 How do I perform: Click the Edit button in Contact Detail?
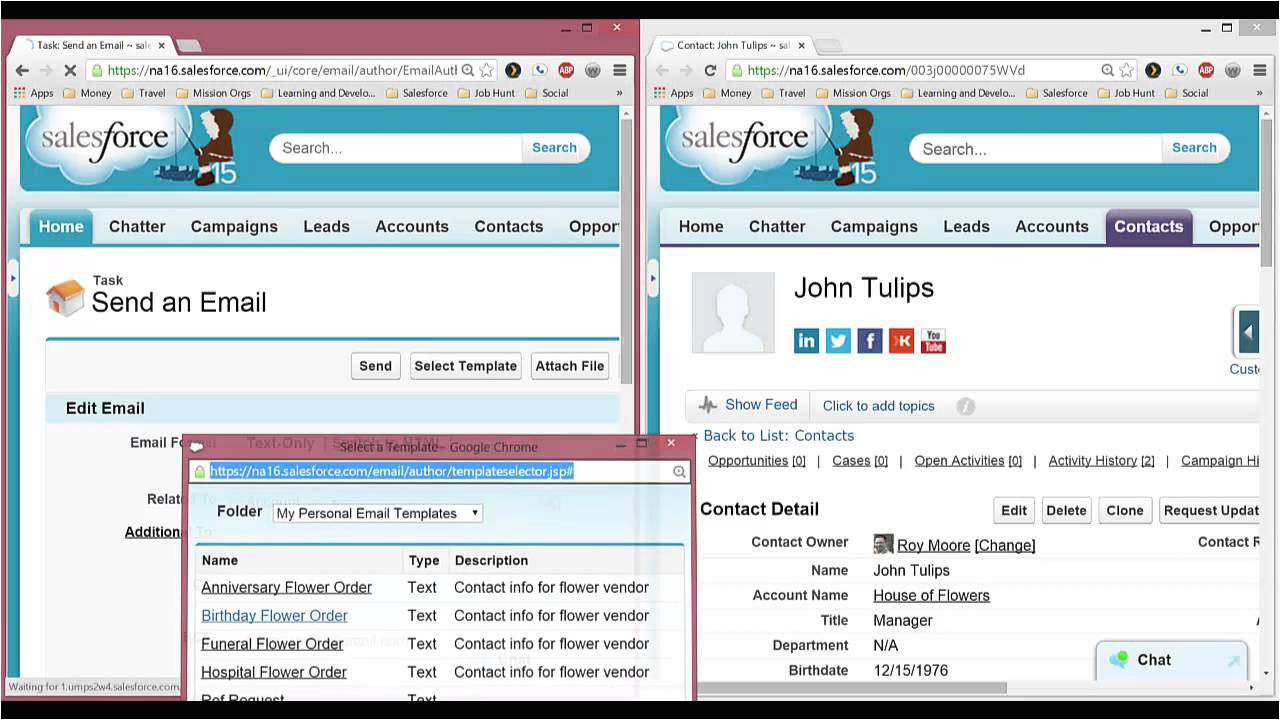click(1013, 510)
